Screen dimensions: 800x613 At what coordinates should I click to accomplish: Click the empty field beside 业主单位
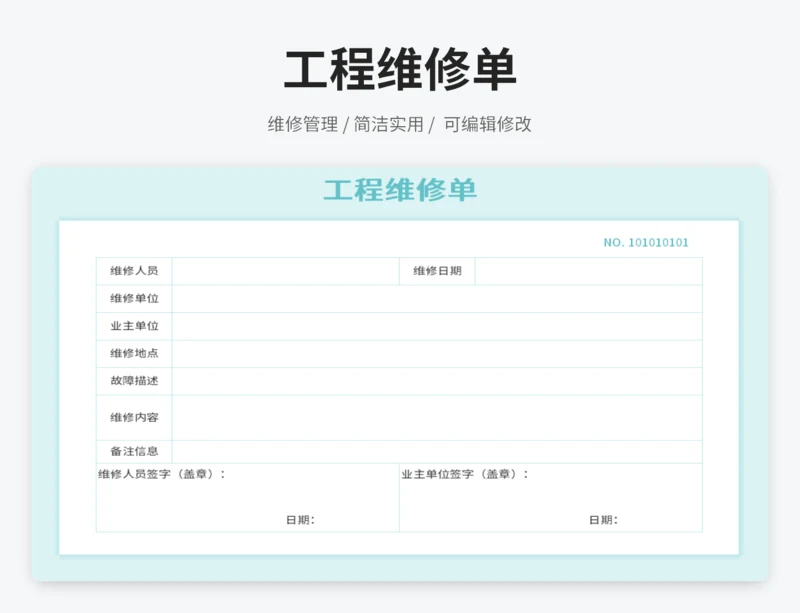tap(437, 326)
